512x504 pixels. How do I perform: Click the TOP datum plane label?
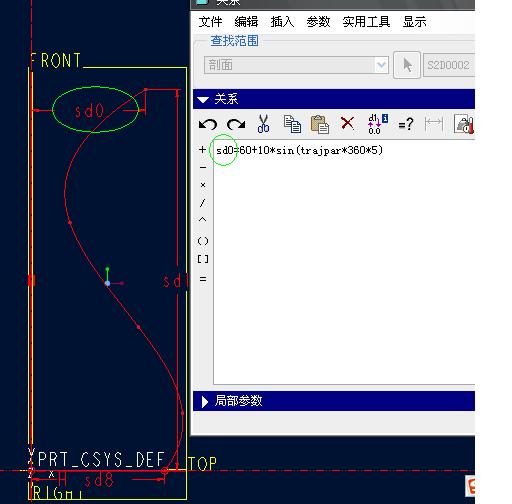[202, 464]
